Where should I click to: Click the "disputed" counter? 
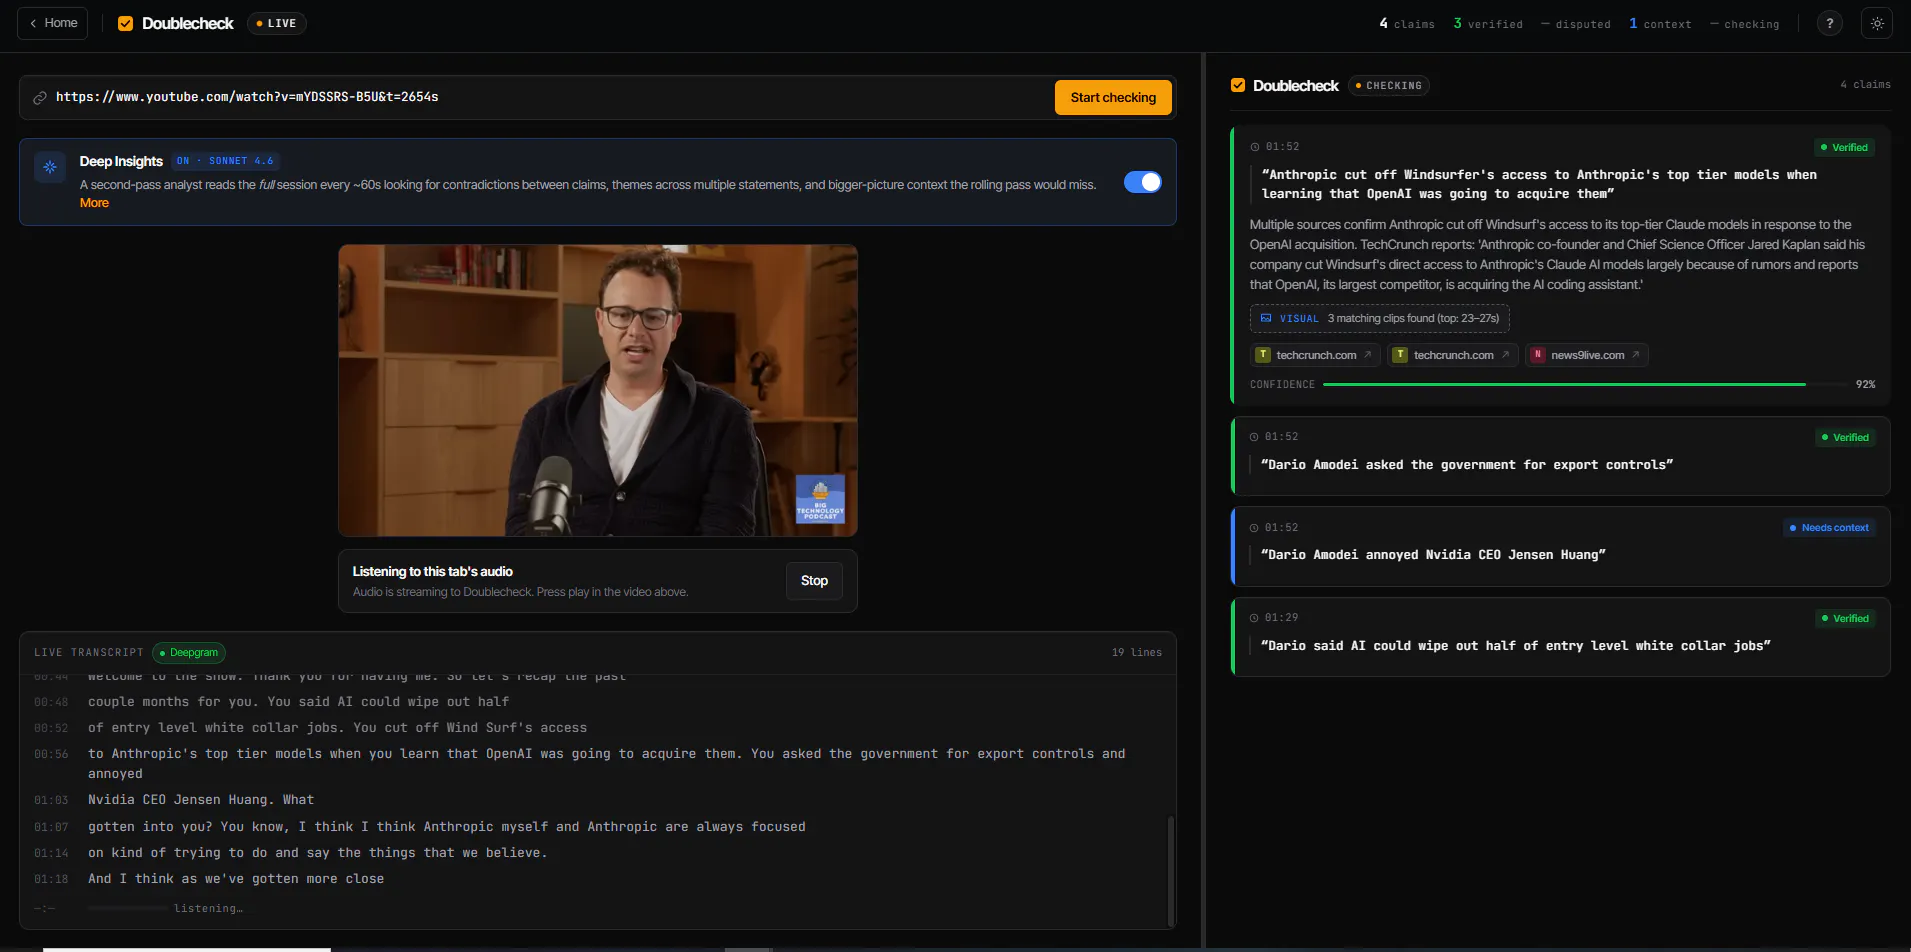pos(1576,24)
